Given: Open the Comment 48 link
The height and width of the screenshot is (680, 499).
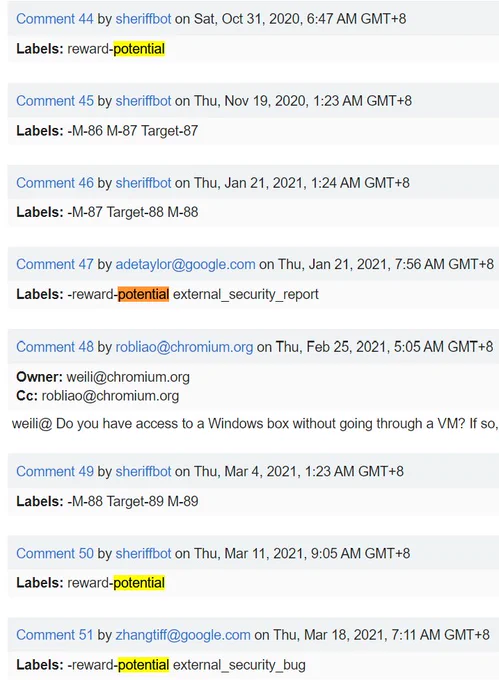Looking at the screenshot, I should tap(55, 347).
